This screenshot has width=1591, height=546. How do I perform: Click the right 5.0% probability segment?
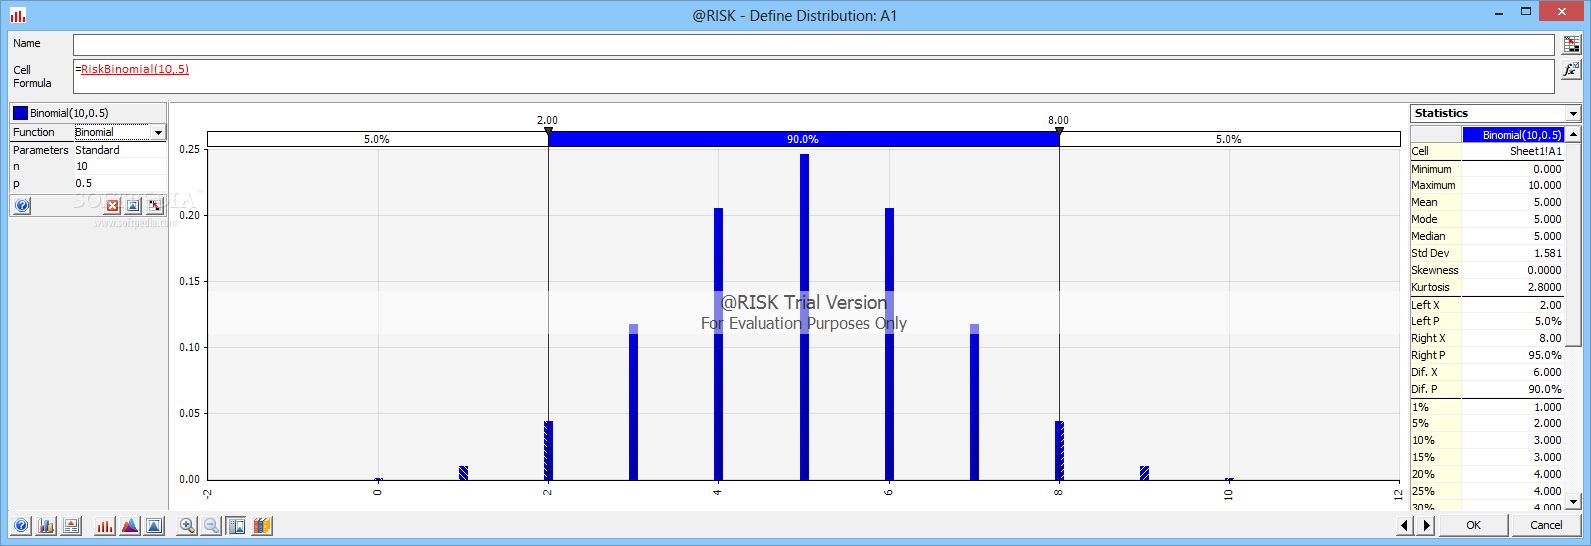[1229, 139]
